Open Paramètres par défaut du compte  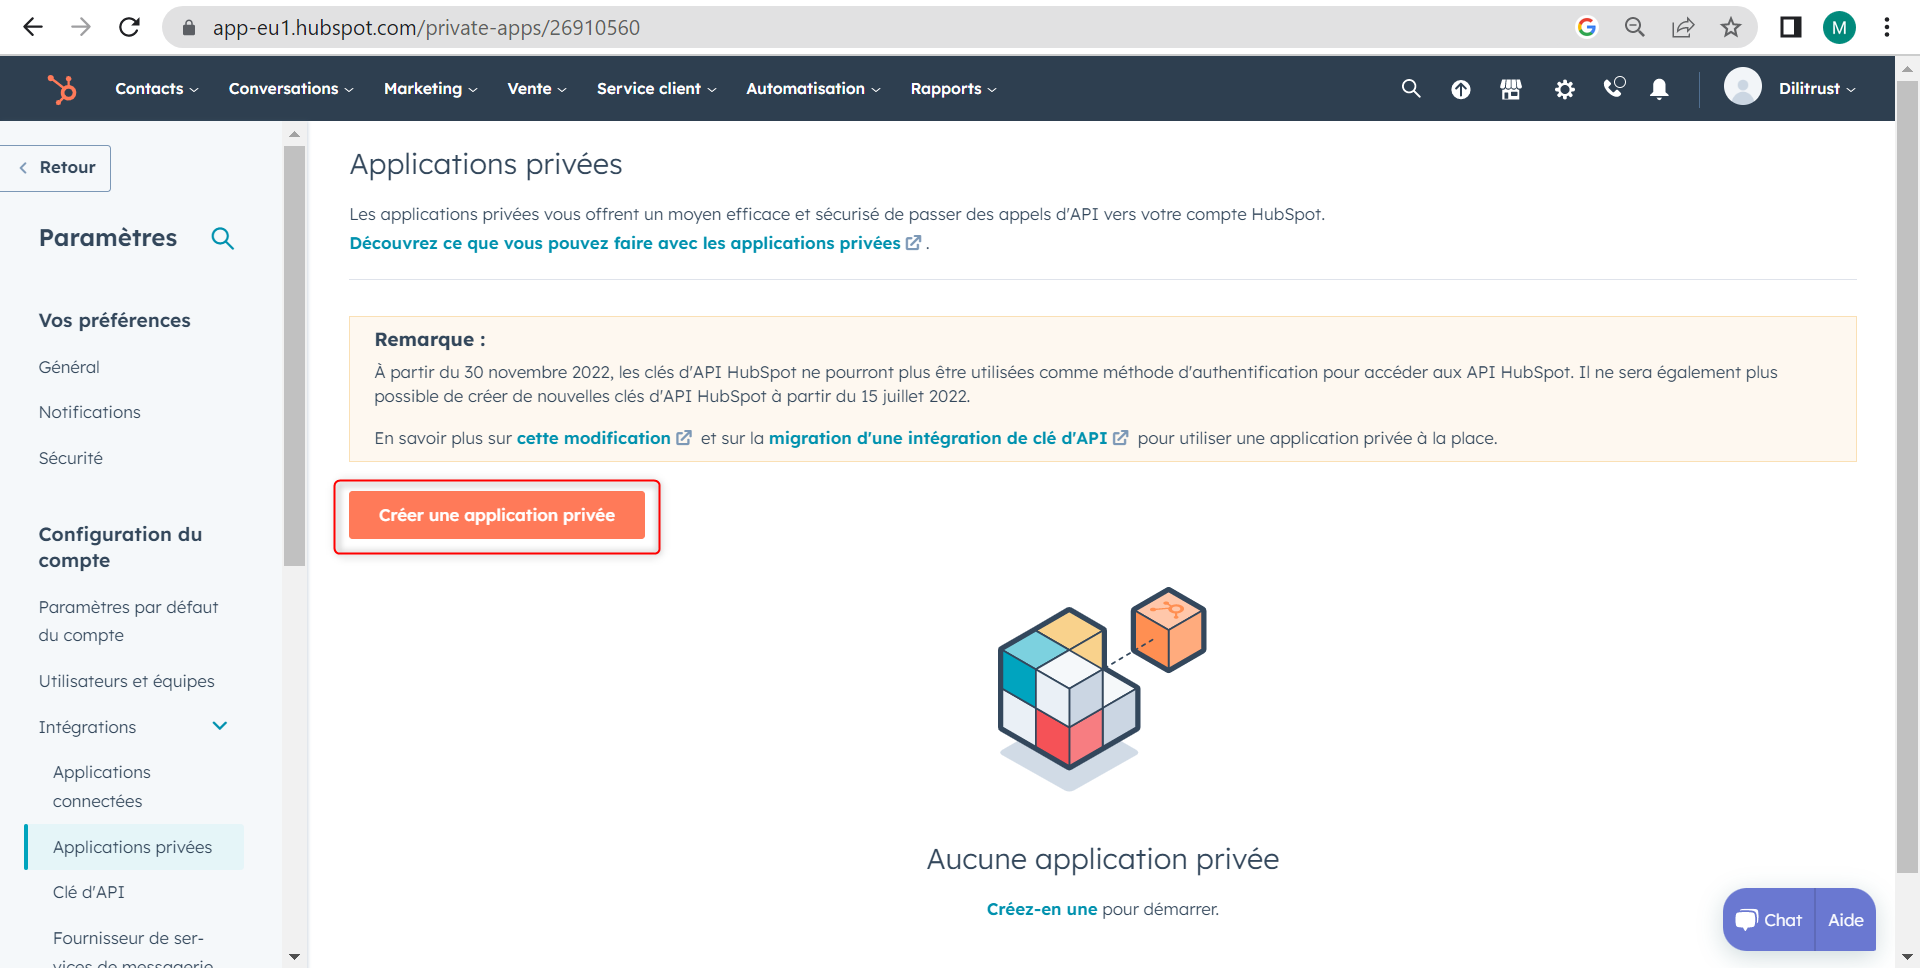[129, 621]
